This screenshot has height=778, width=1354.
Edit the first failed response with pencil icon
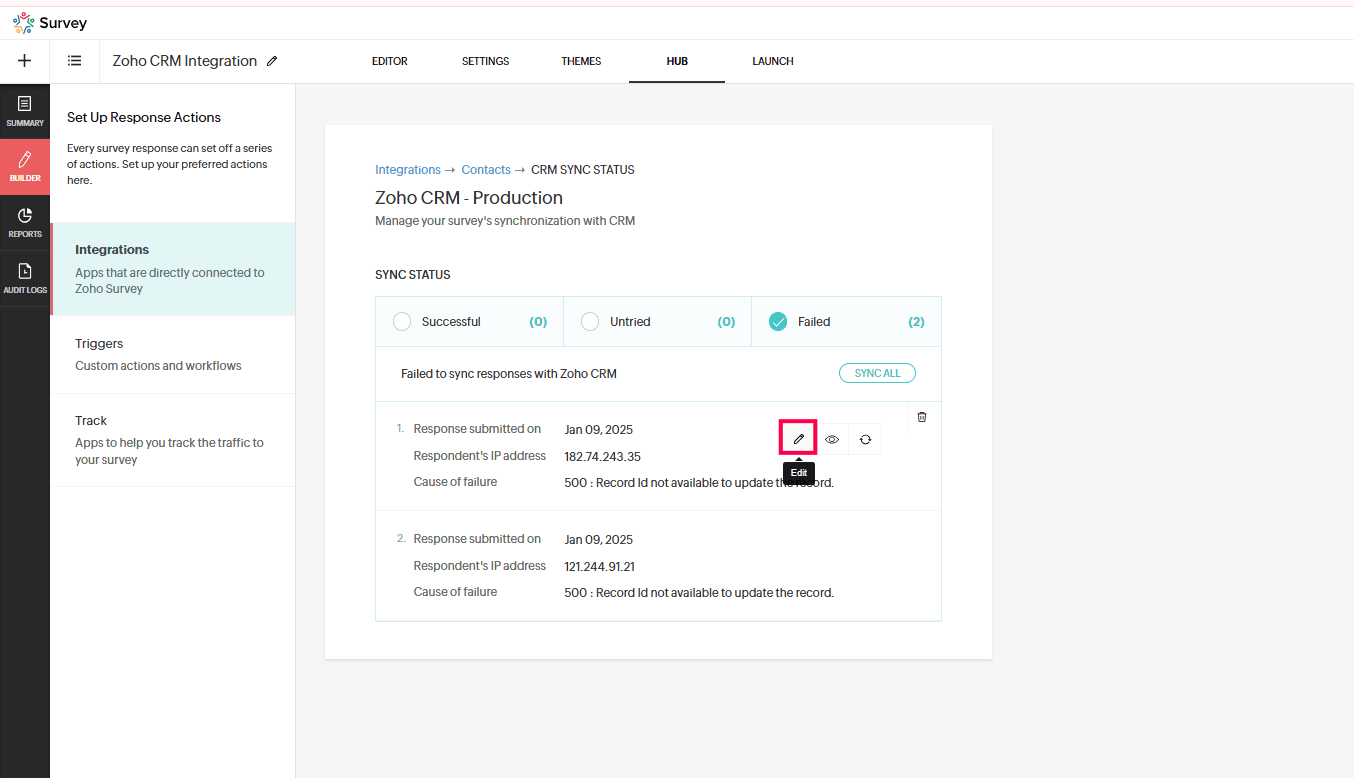[798, 438]
